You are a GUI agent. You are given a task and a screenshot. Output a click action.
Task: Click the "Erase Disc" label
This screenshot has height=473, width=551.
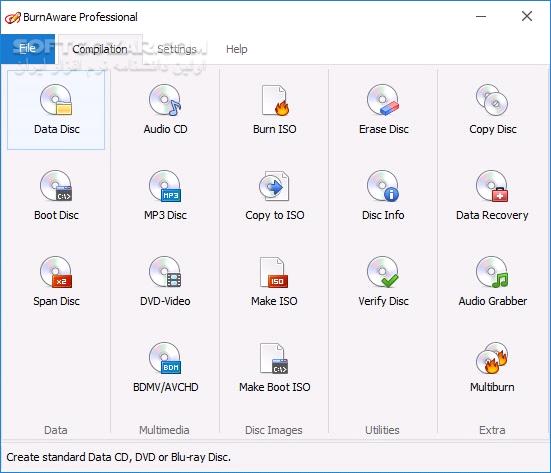[384, 129]
